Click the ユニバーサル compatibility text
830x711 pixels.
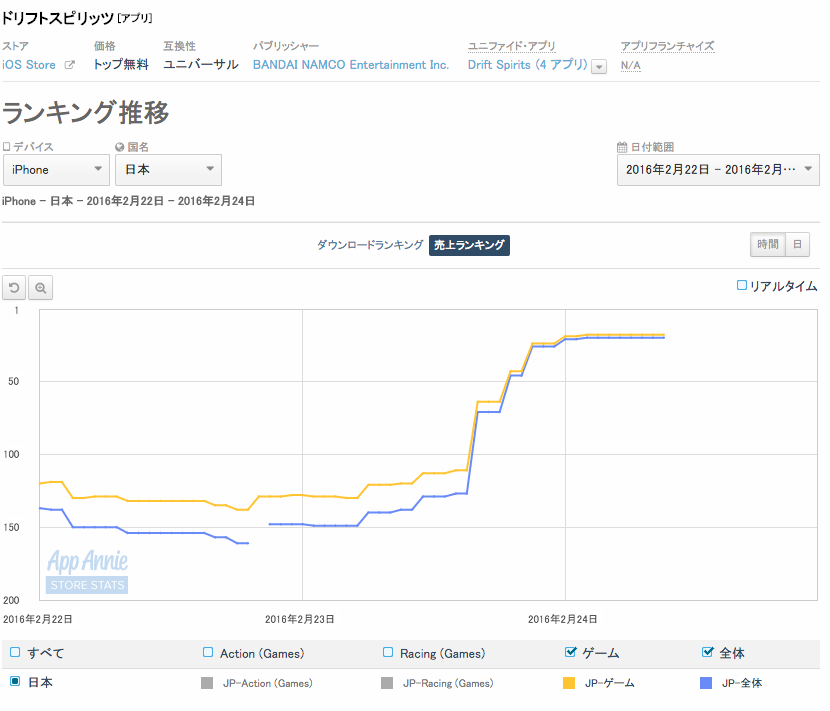pyautogui.click(x=201, y=65)
